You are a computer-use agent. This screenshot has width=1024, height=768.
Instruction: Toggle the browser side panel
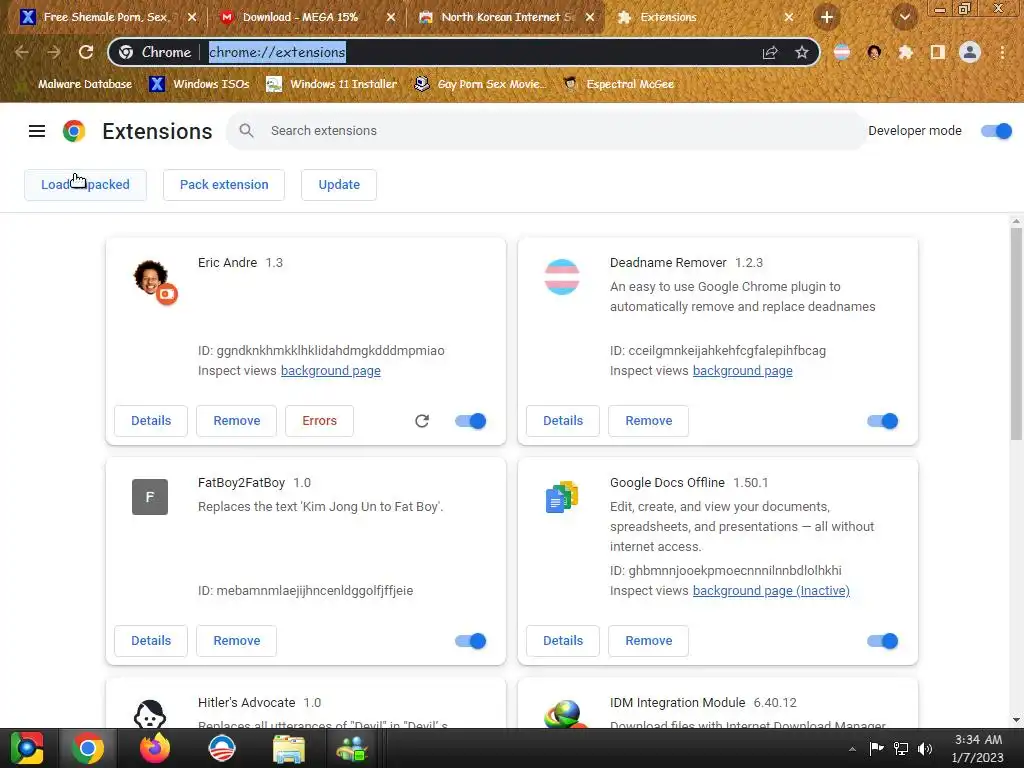938,52
